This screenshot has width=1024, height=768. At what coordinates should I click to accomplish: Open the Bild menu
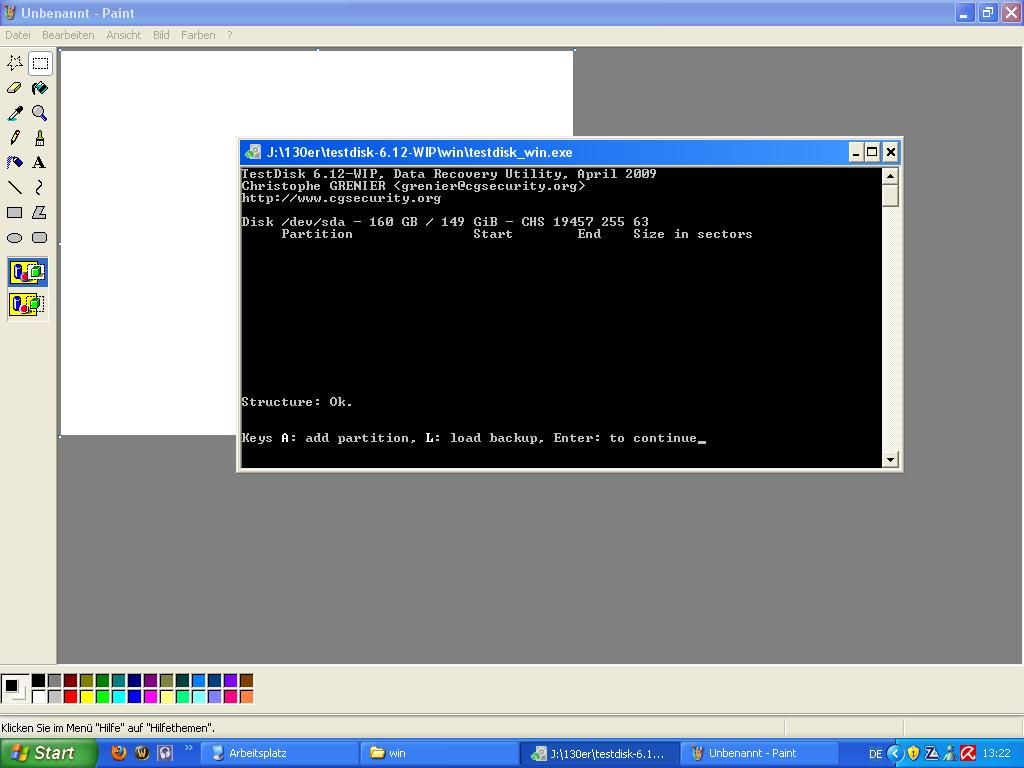coord(161,35)
